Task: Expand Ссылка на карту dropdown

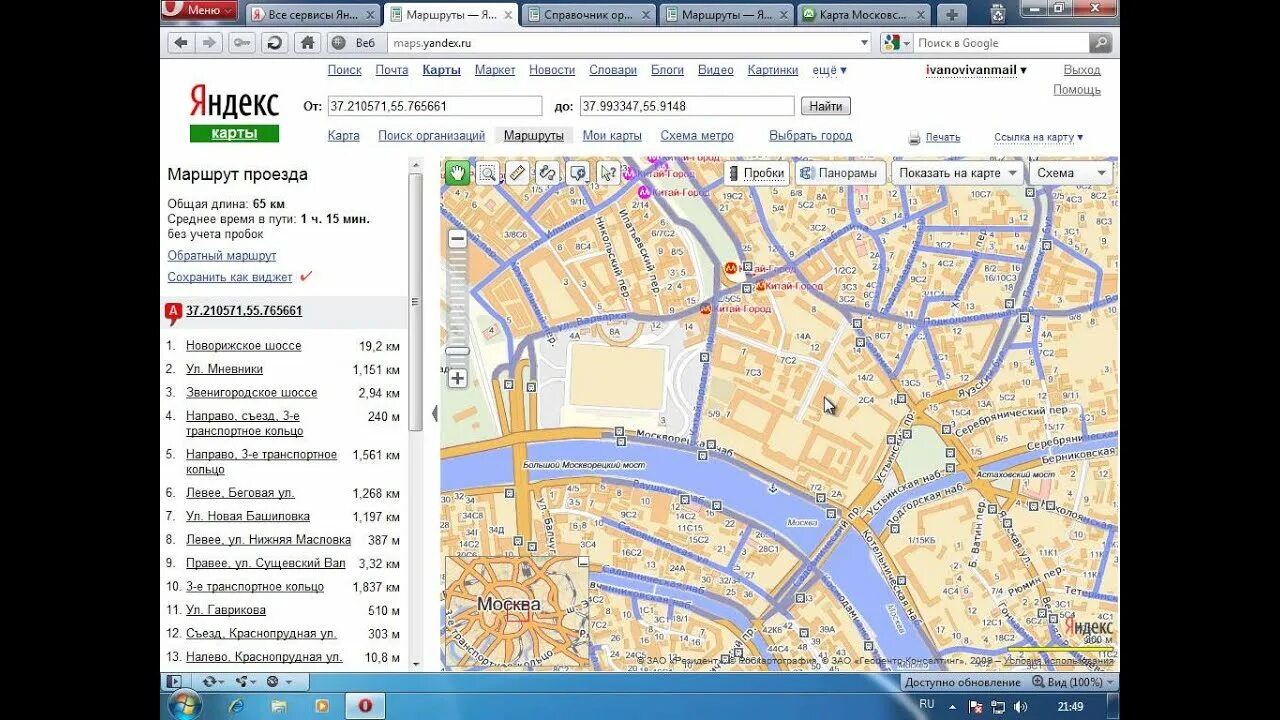Action: [x=1038, y=138]
